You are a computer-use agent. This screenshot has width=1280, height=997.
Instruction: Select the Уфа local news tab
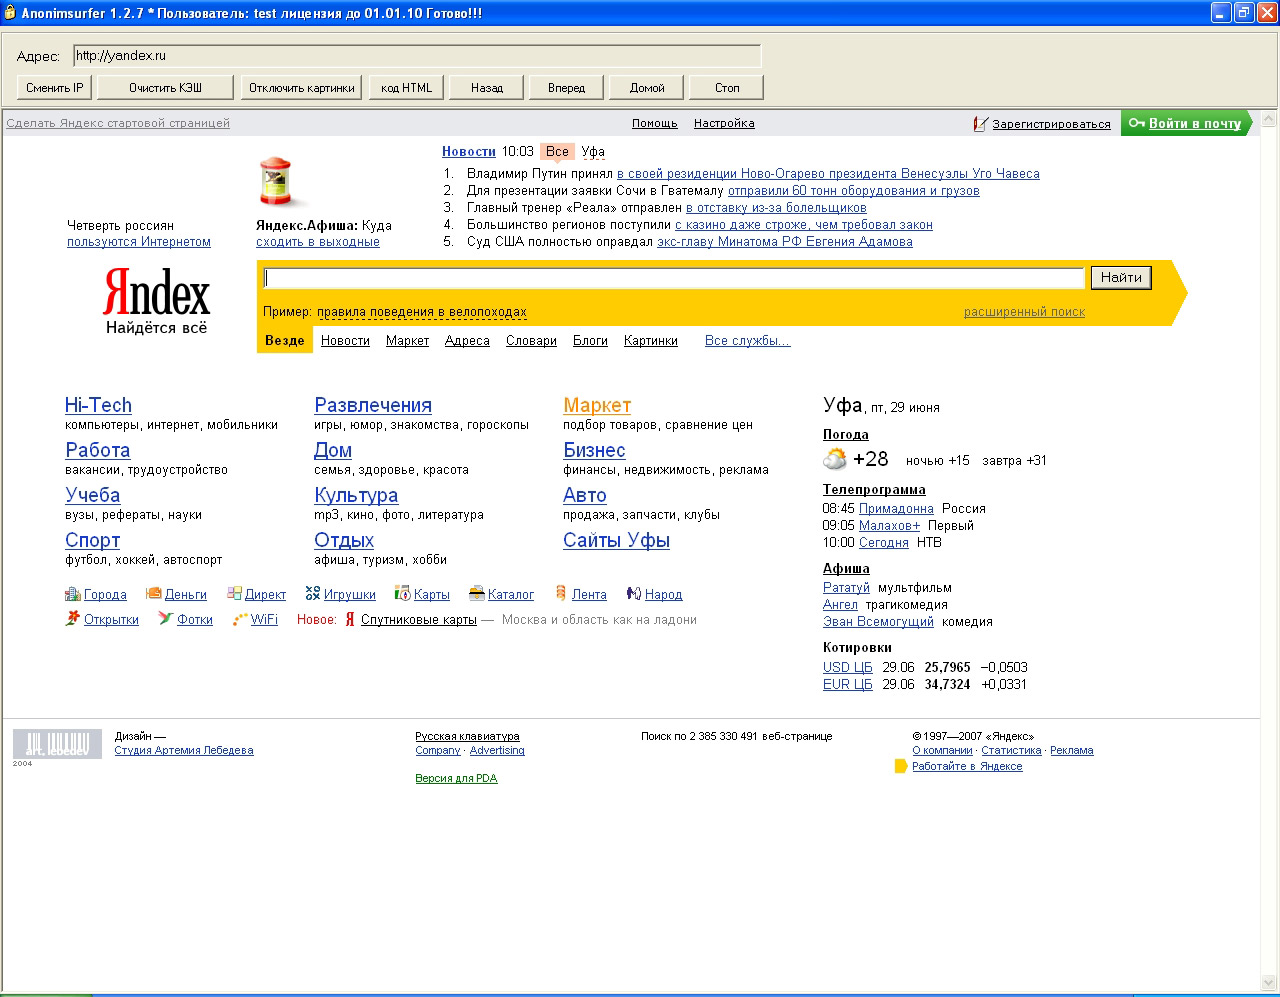coord(593,152)
